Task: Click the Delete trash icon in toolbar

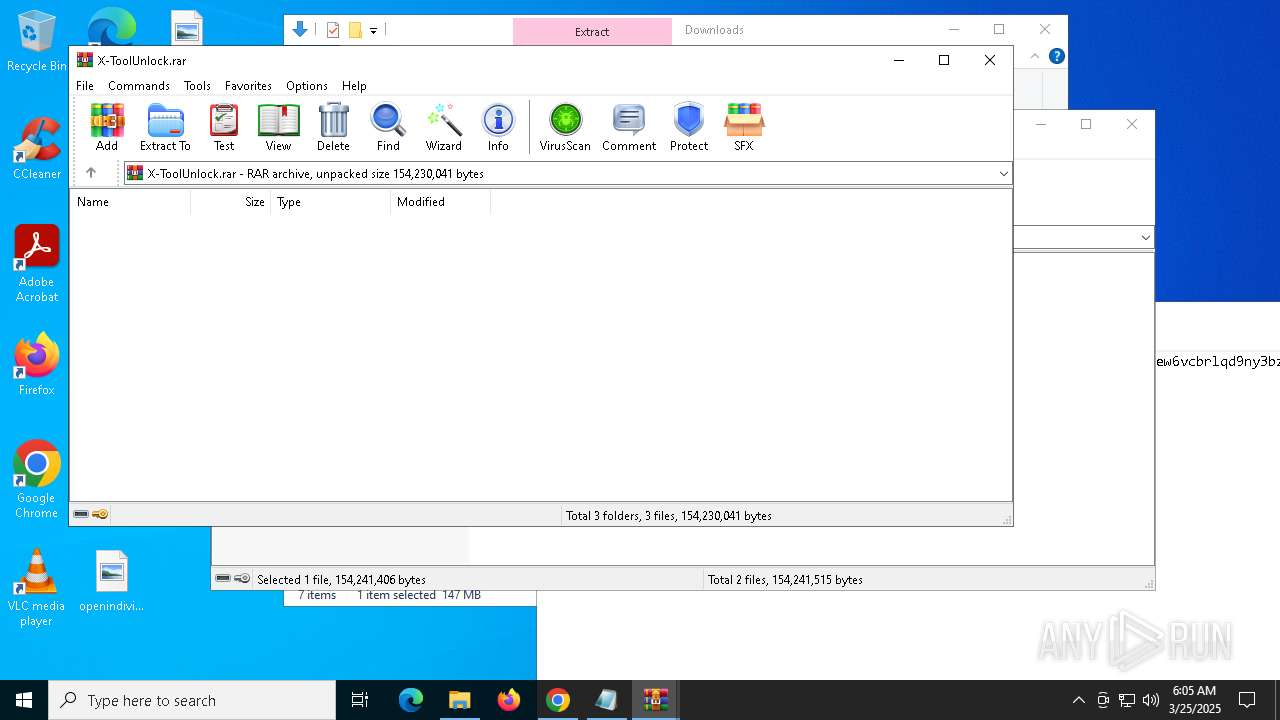Action: (x=333, y=127)
